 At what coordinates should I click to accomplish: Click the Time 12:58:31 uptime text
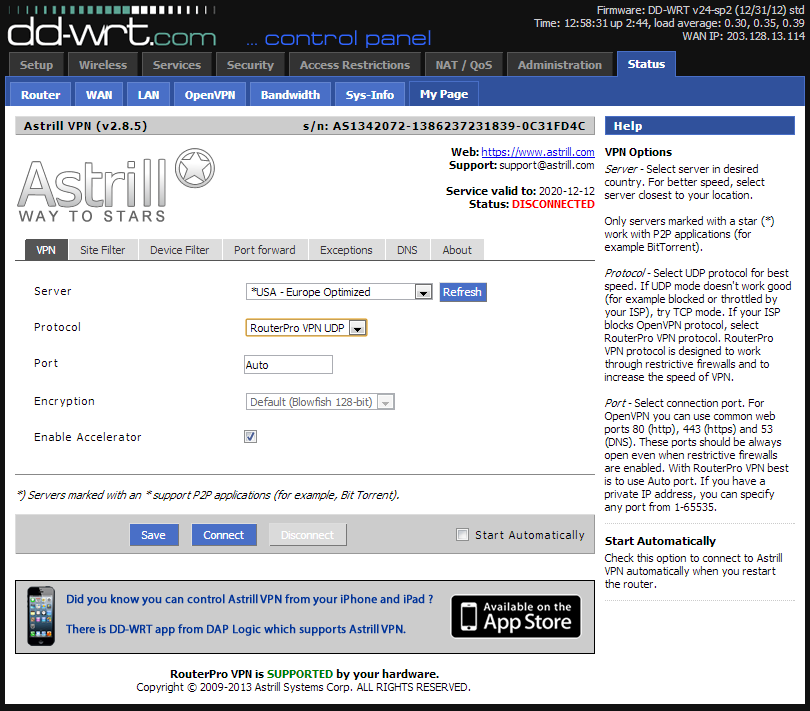pyautogui.click(x=669, y=23)
